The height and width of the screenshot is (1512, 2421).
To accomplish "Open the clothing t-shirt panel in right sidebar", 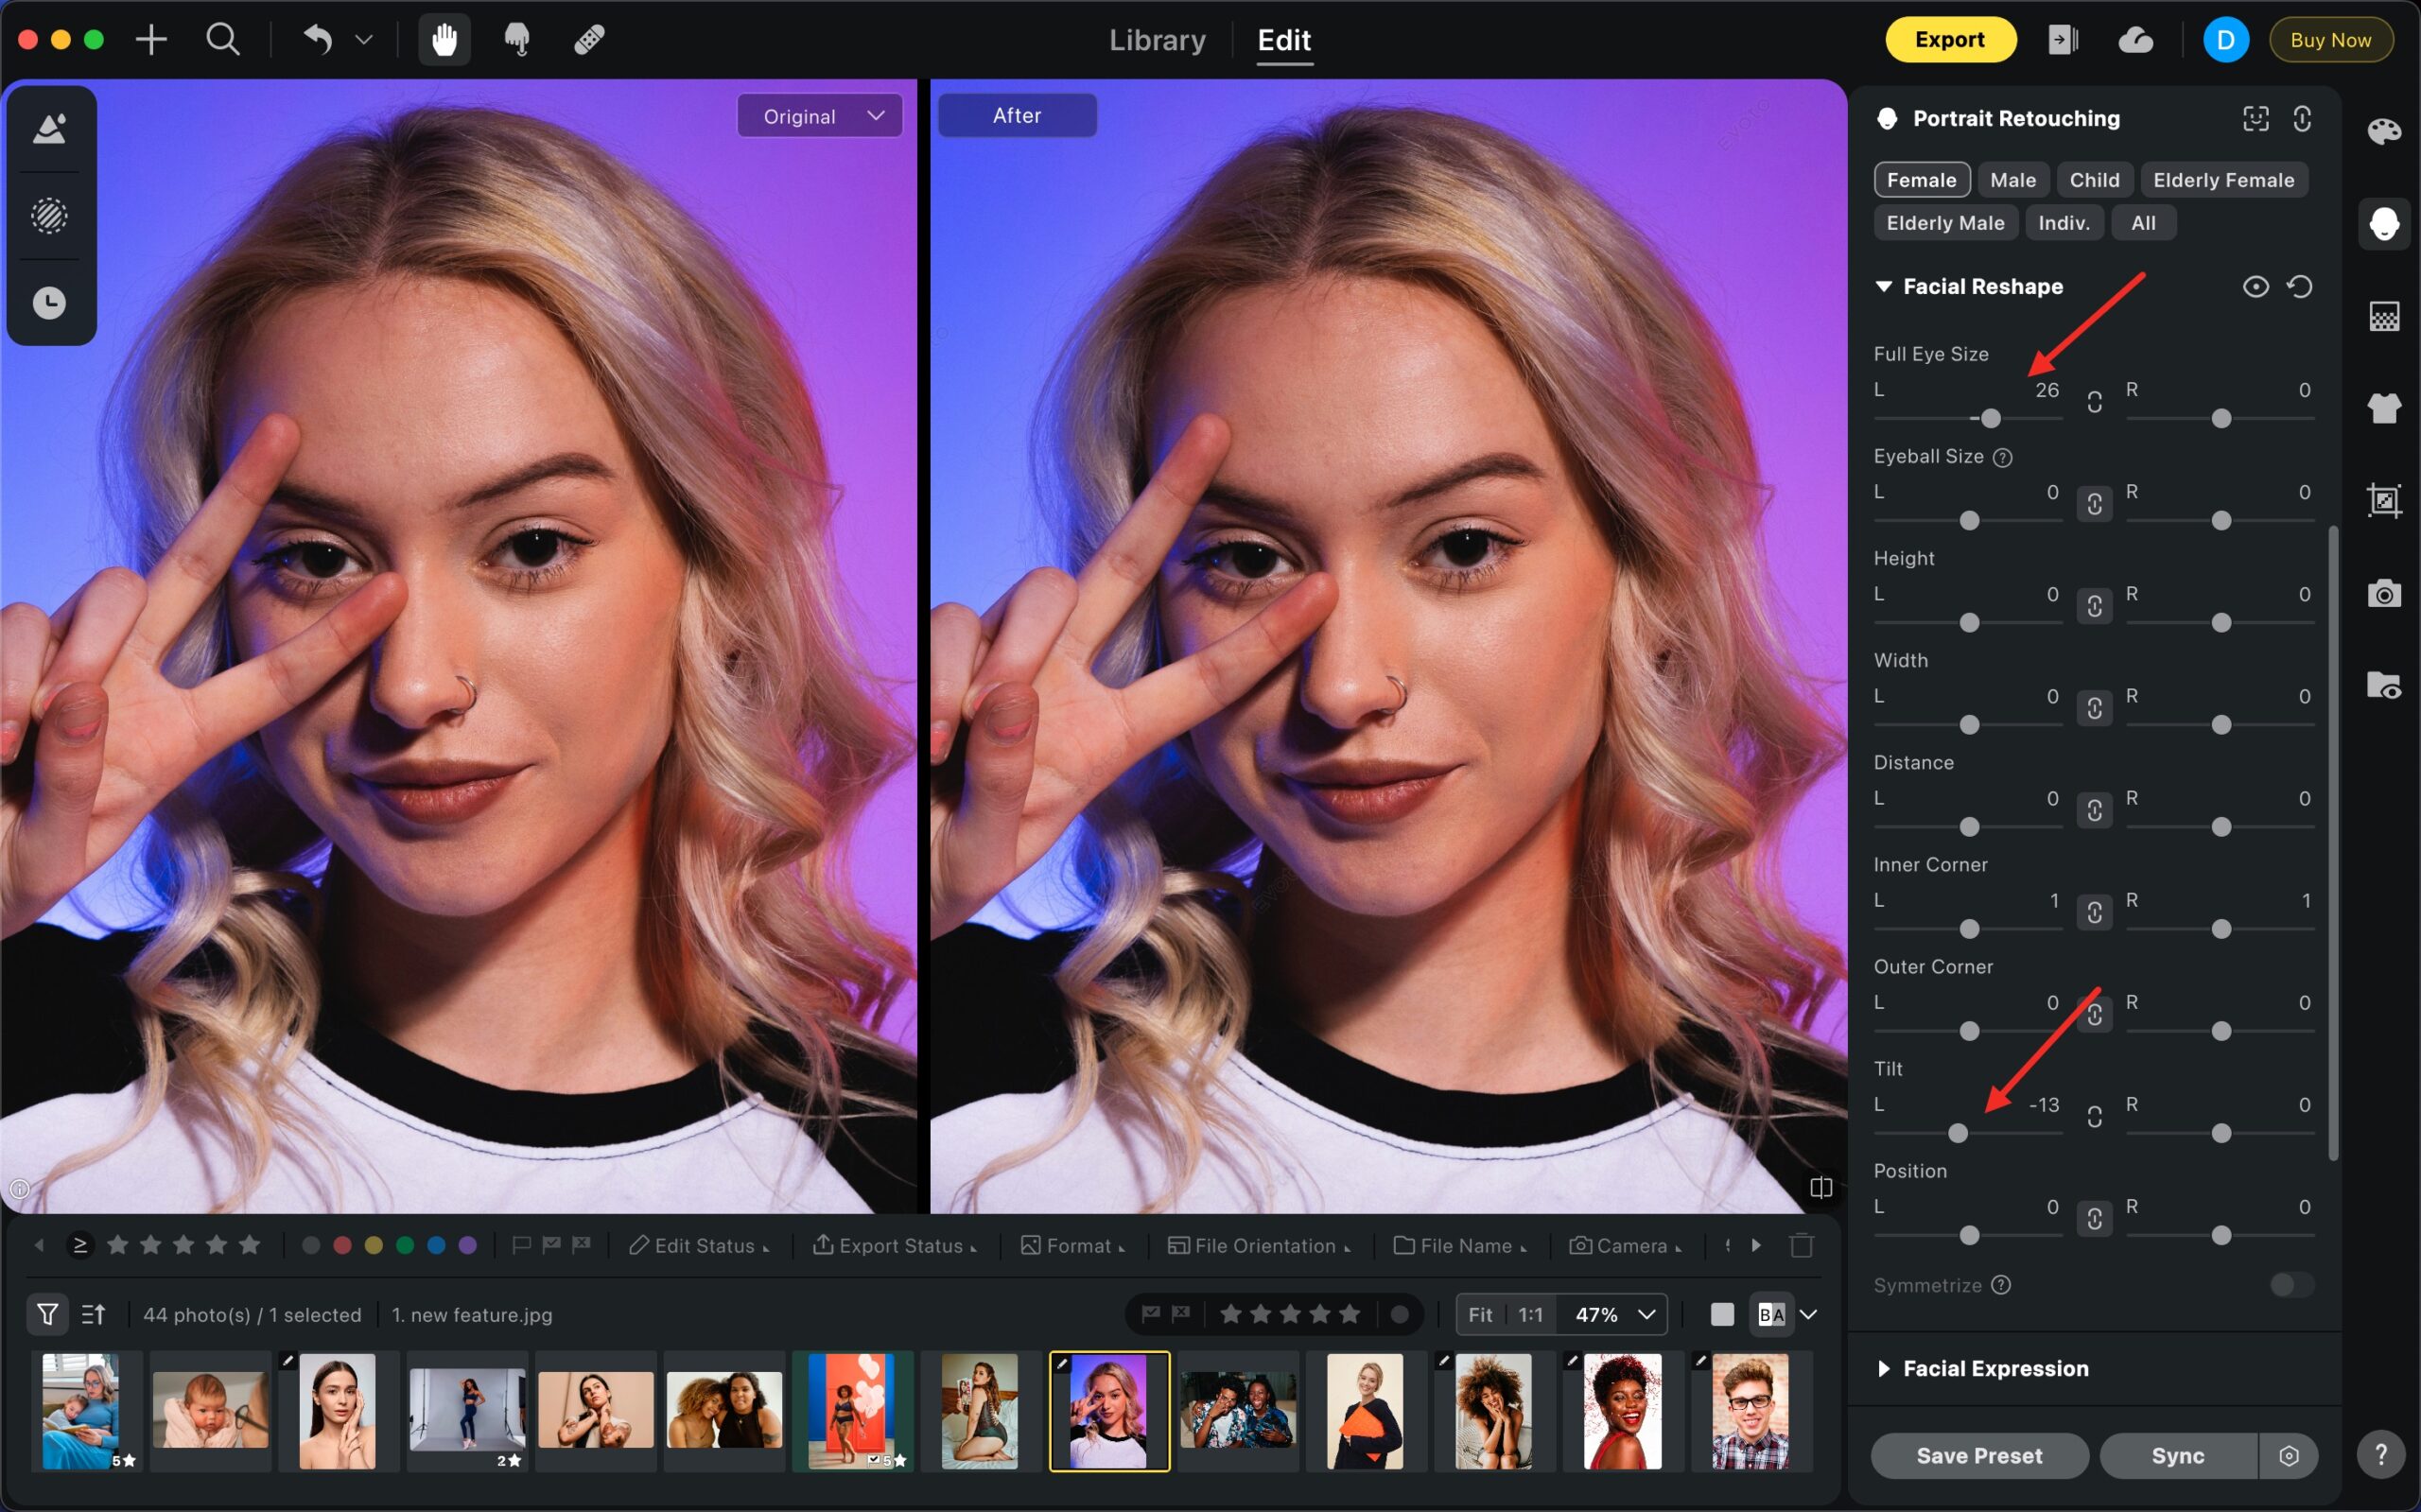I will [2384, 408].
